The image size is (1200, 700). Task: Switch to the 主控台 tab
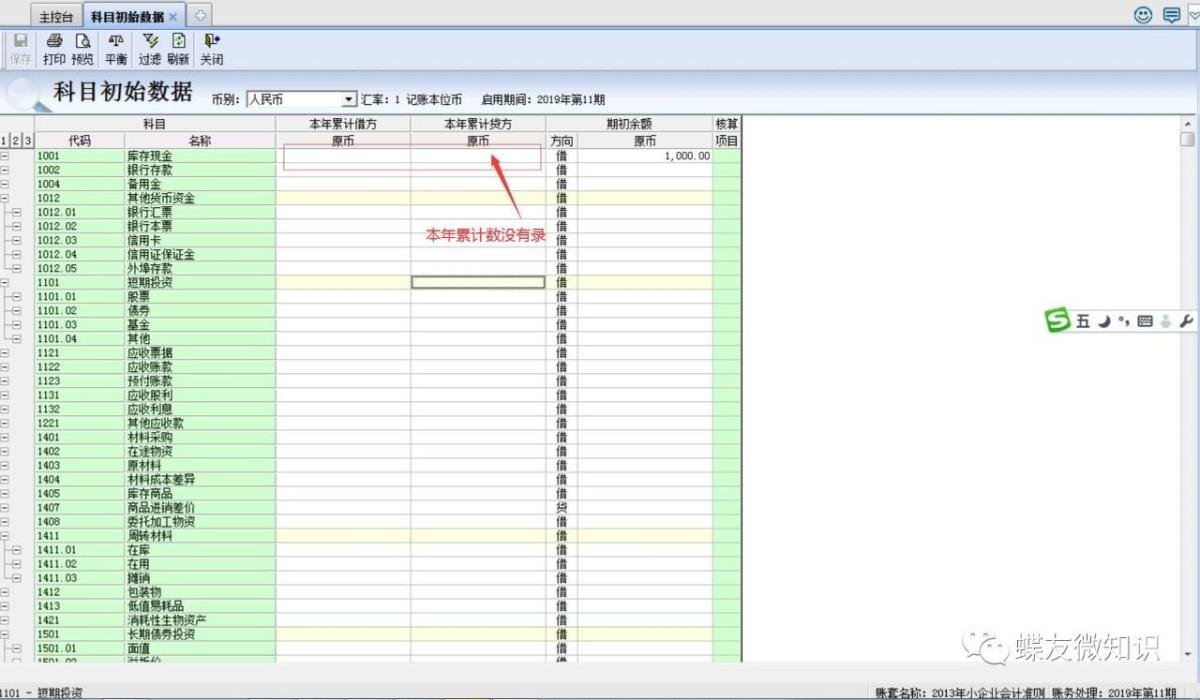(x=56, y=17)
